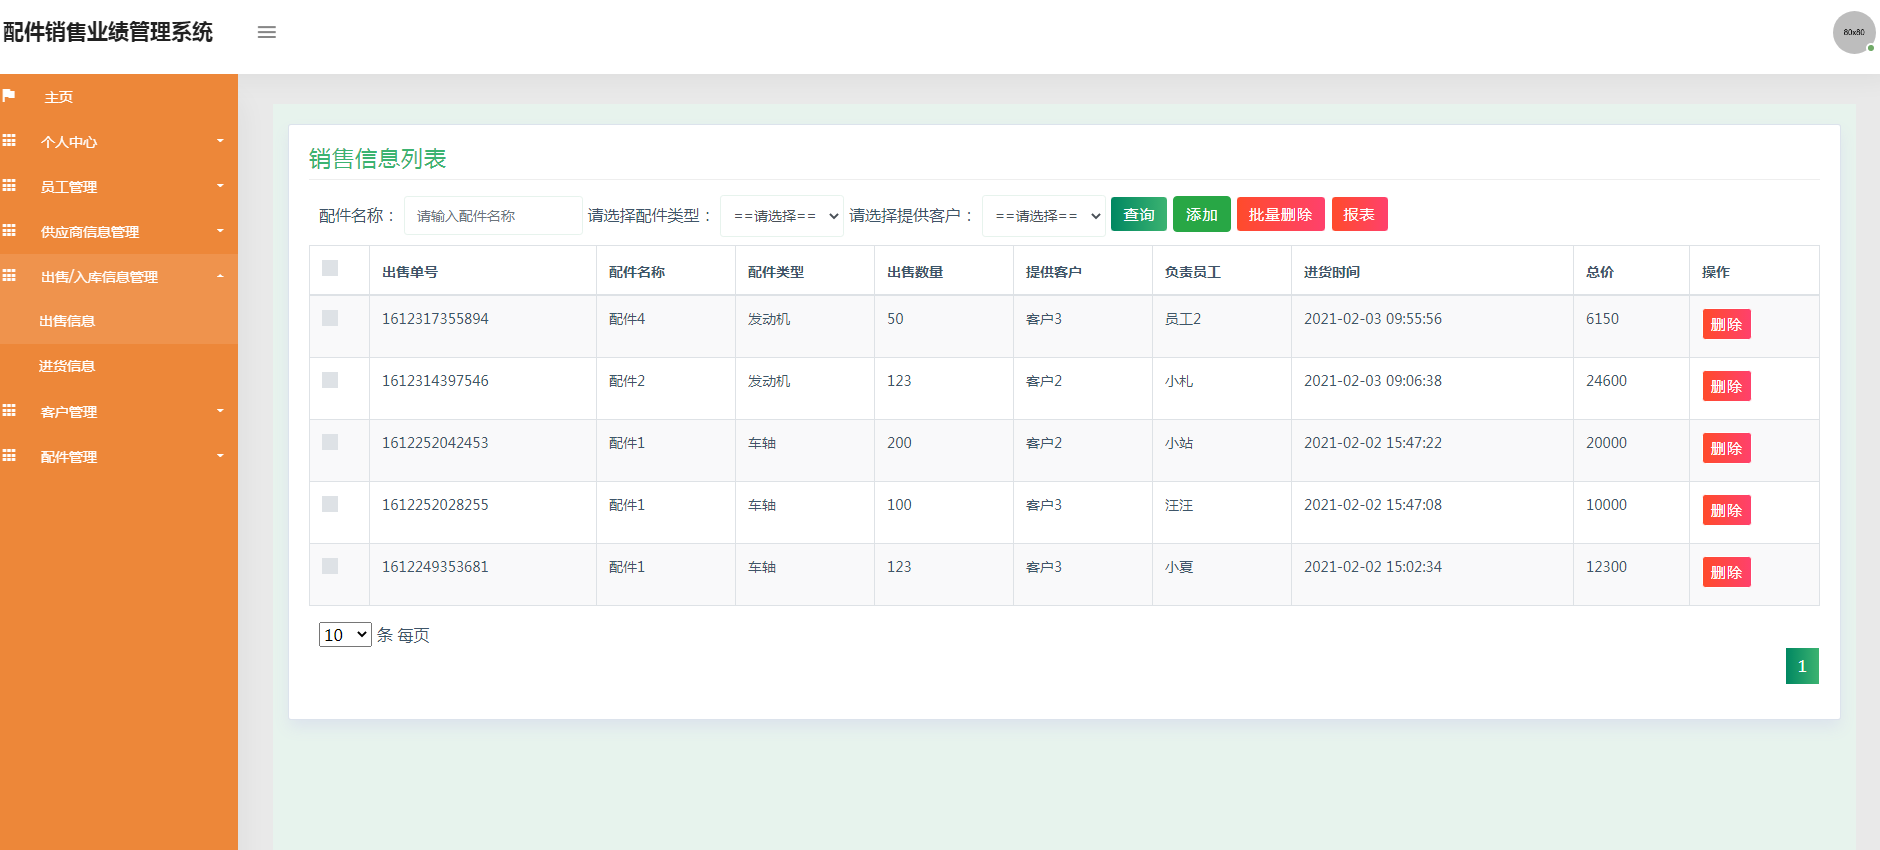
Task: Click the grid icon beside 出售/入库信息管理
Action: (9, 276)
